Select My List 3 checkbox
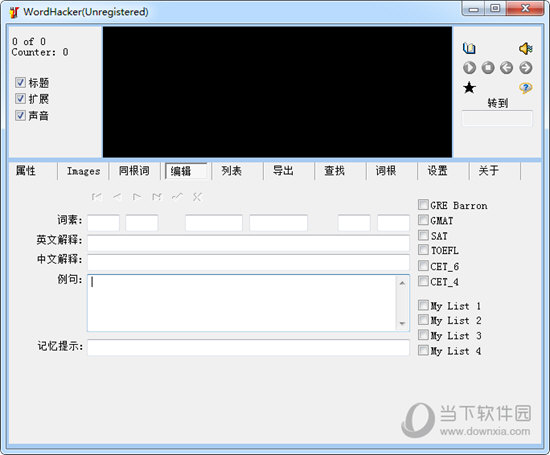Viewport: 550px width, 455px height. coord(423,335)
